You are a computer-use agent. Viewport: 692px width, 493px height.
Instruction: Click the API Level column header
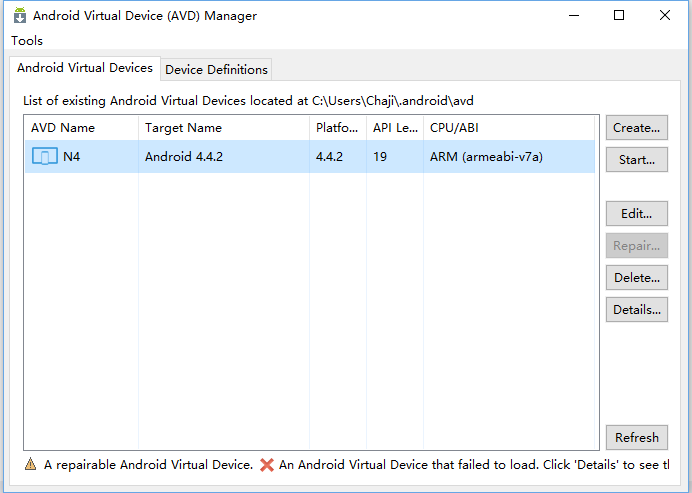393,128
